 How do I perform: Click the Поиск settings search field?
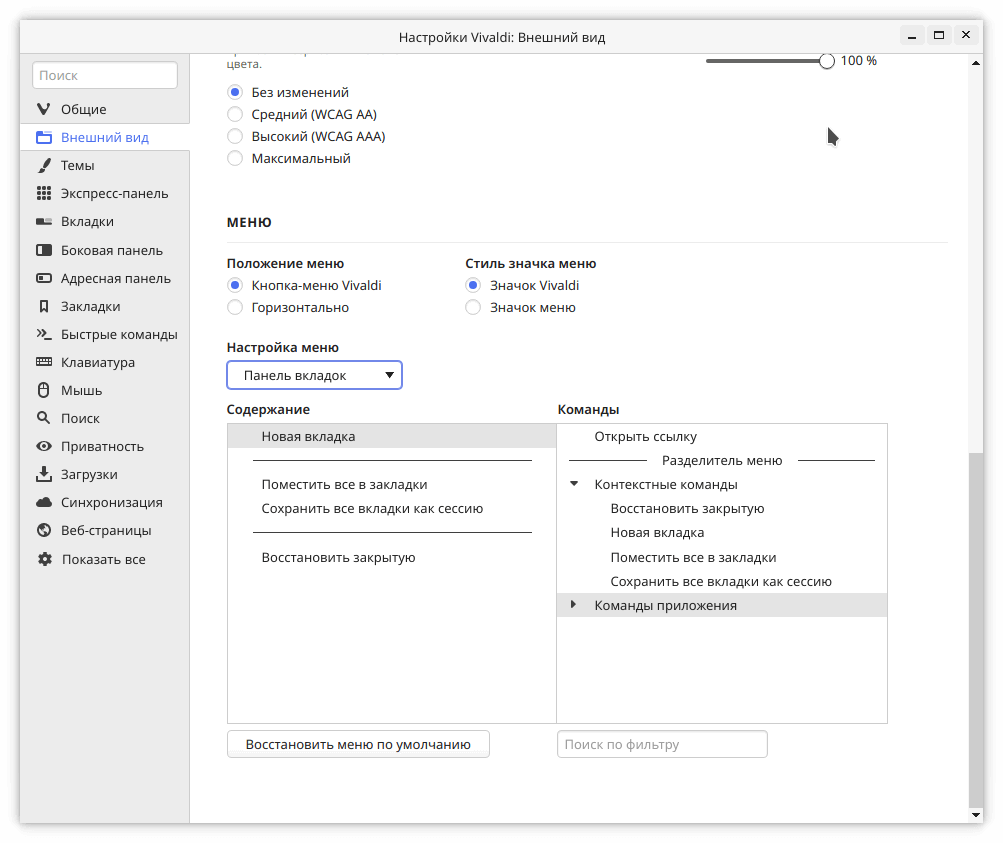pos(105,75)
